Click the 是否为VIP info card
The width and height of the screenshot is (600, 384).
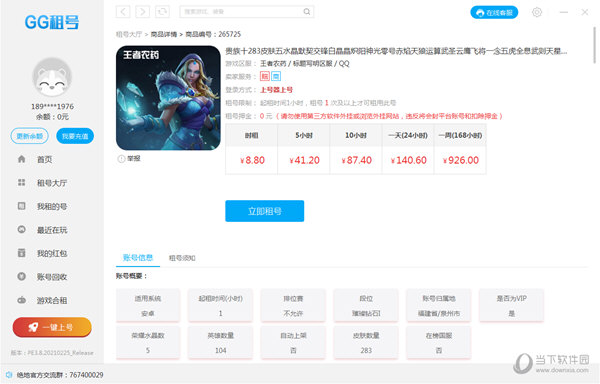(512, 306)
